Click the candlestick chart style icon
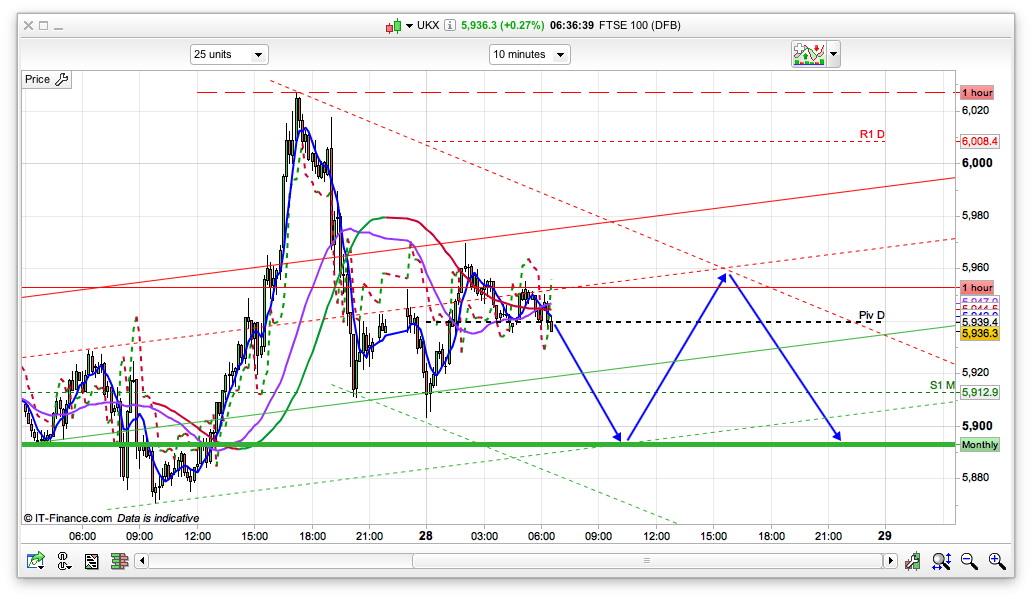Screen dimensions: 1032x599 click(394, 26)
